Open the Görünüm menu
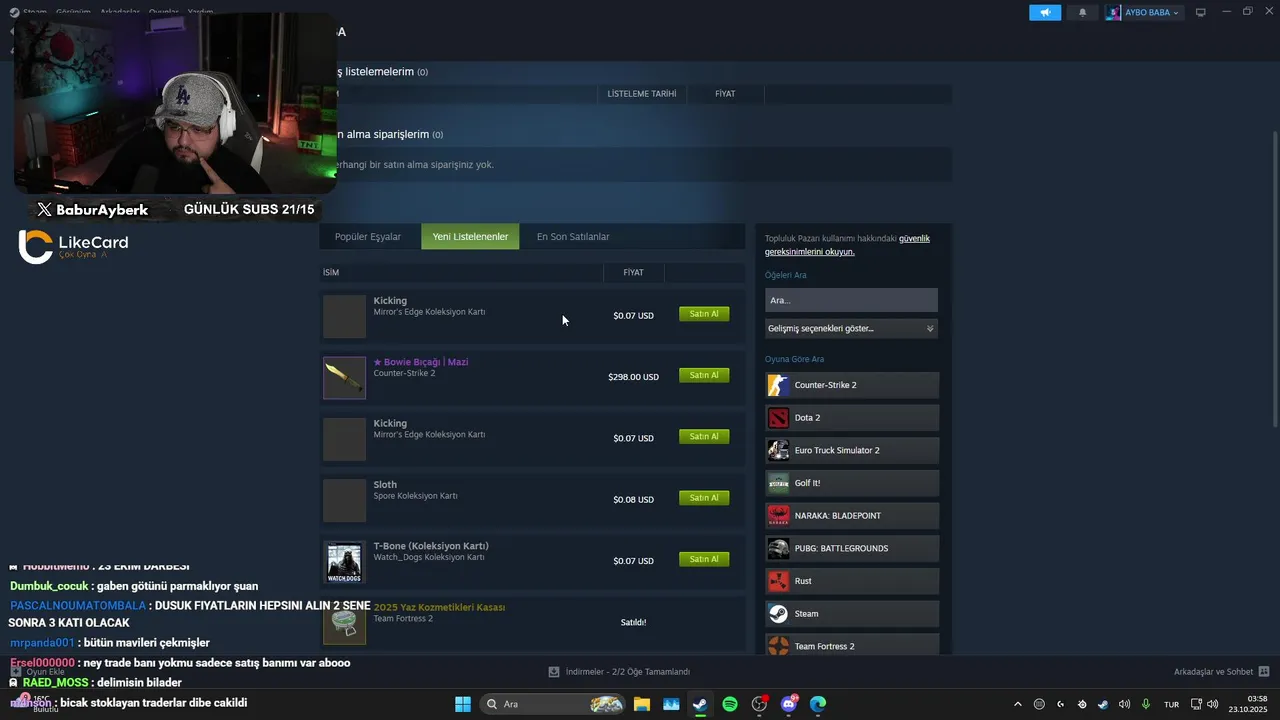The width and height of the screenshot is (1280, 720). pos(73,12)
